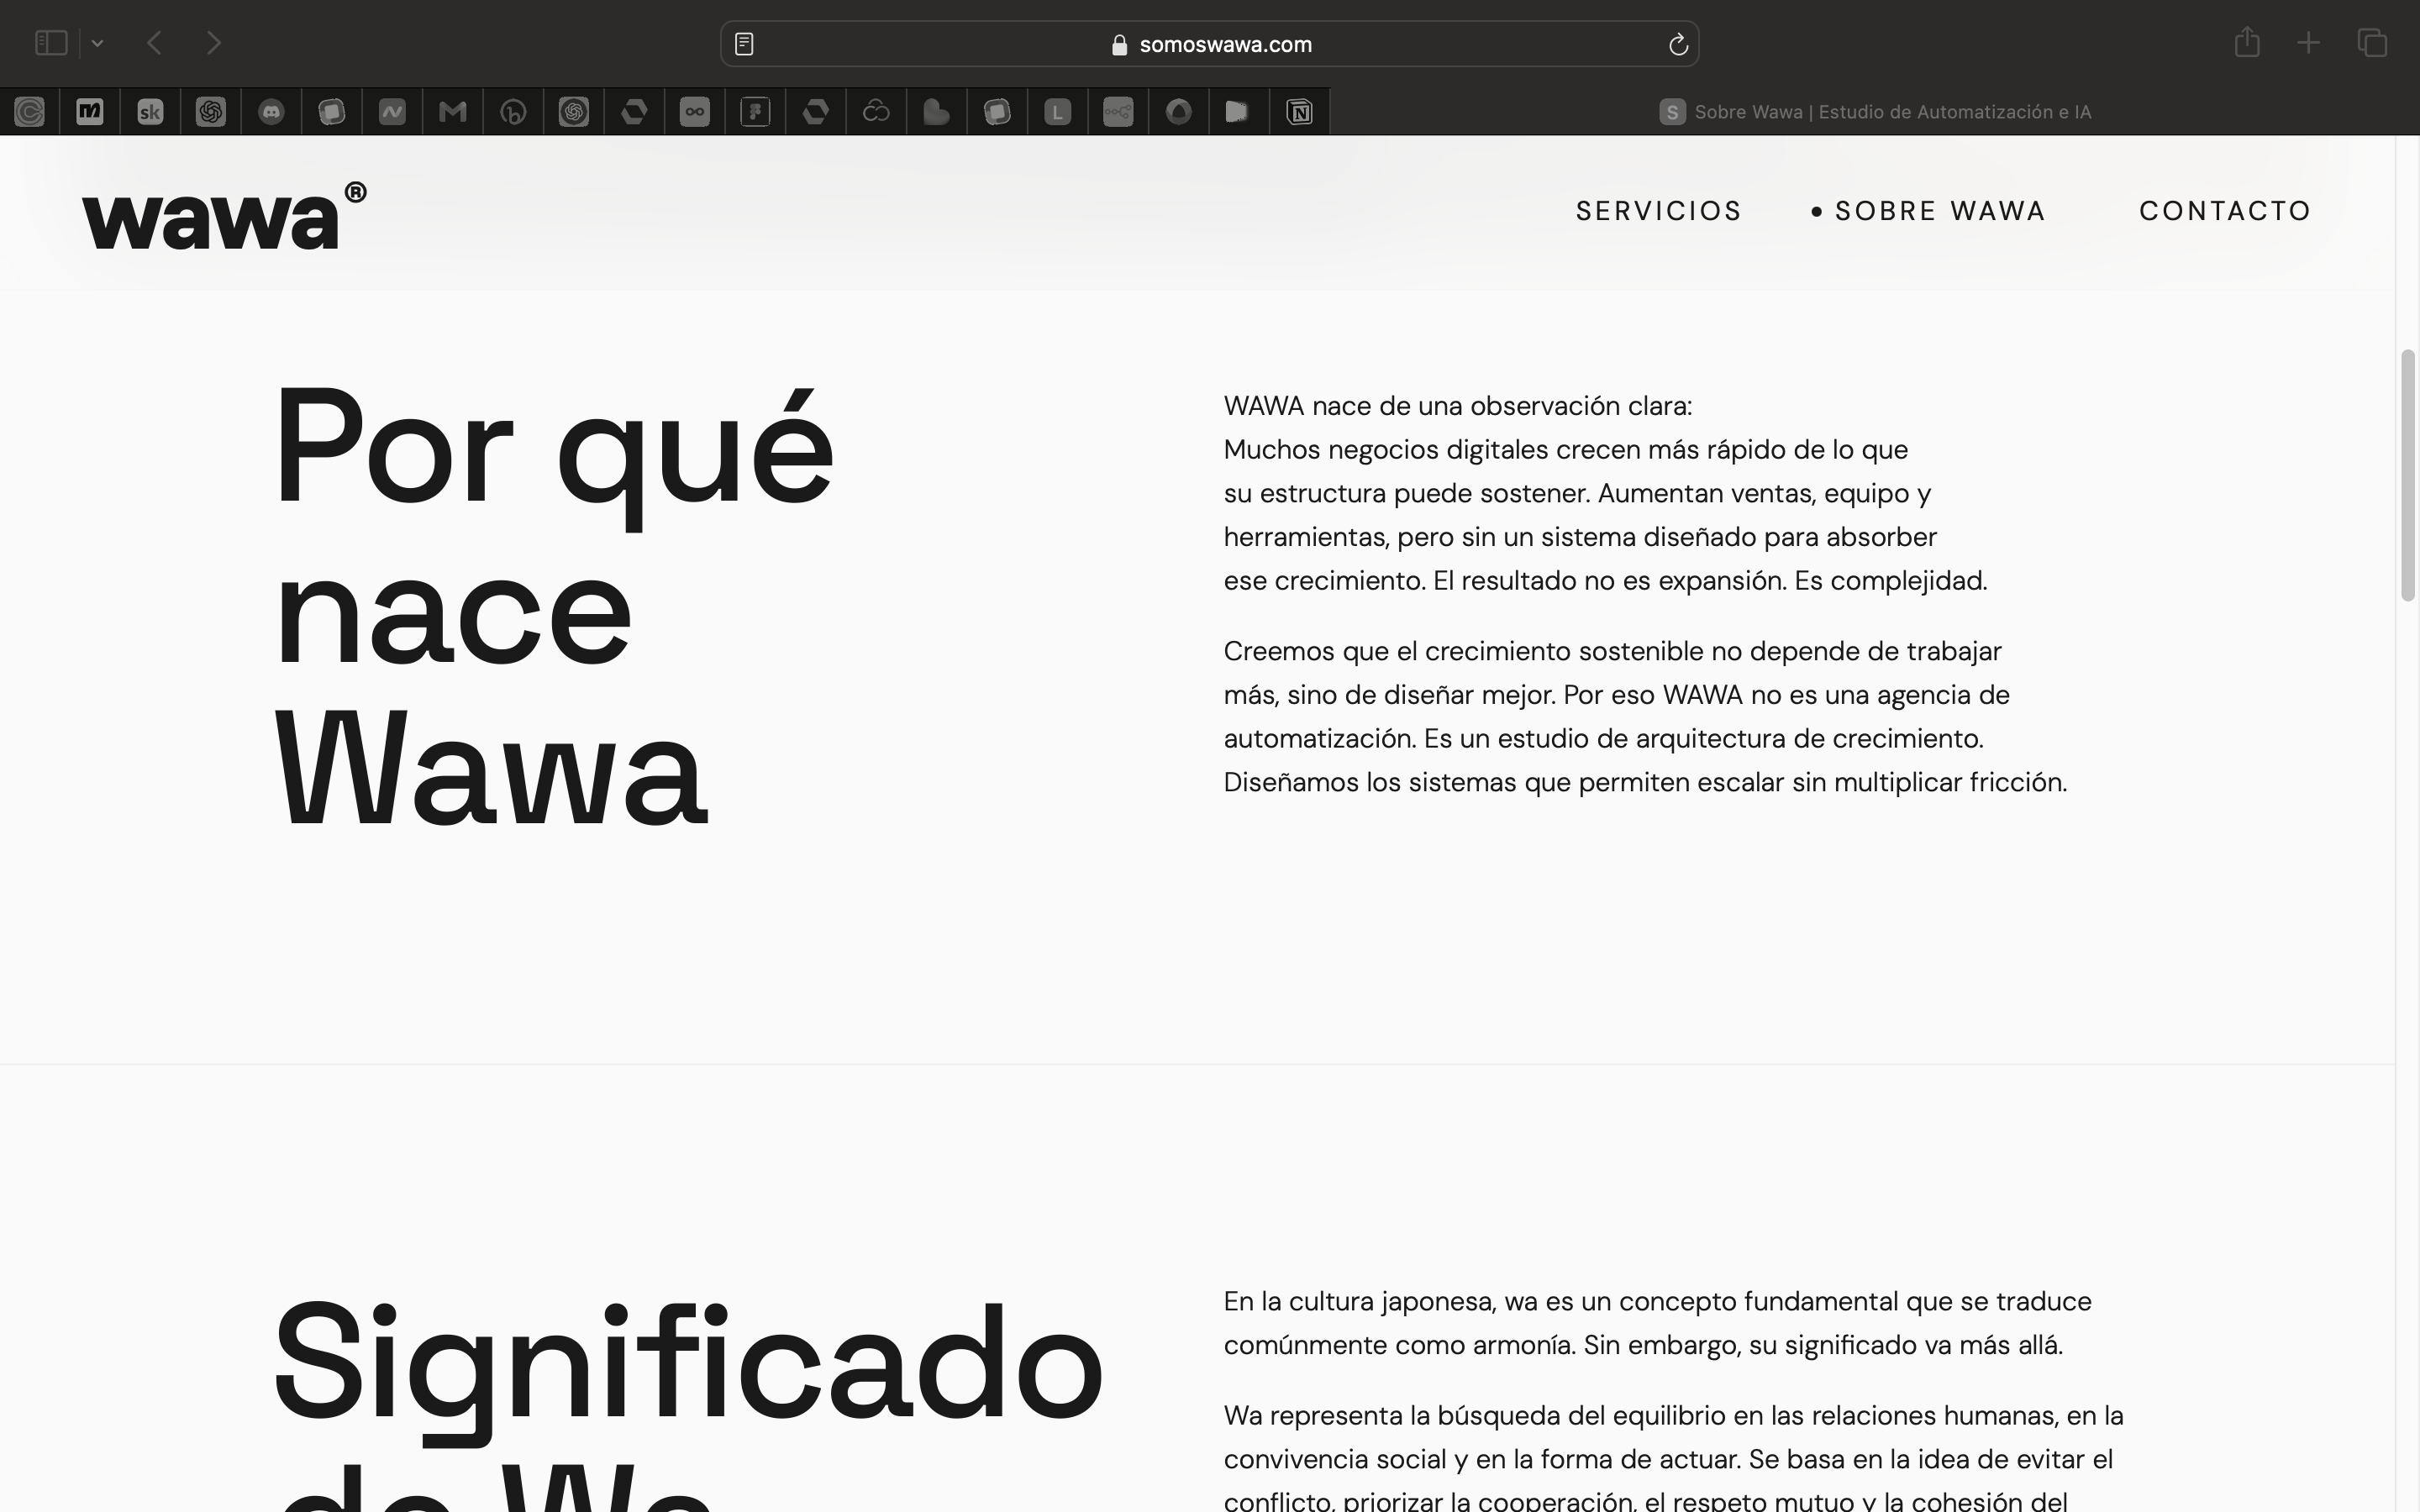The height and width of the screenshot is (1512, 2420).
Task: Reload the current page
Action: 1678,44
